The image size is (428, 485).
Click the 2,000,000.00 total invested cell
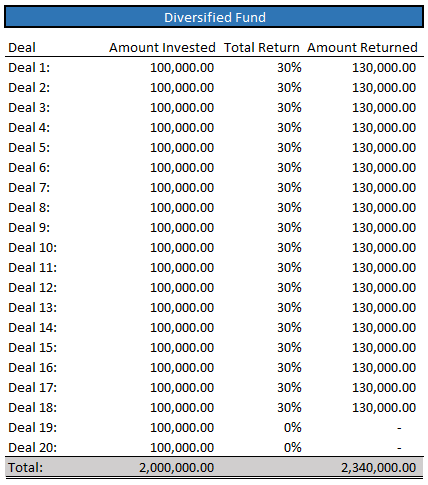(177, 468)
